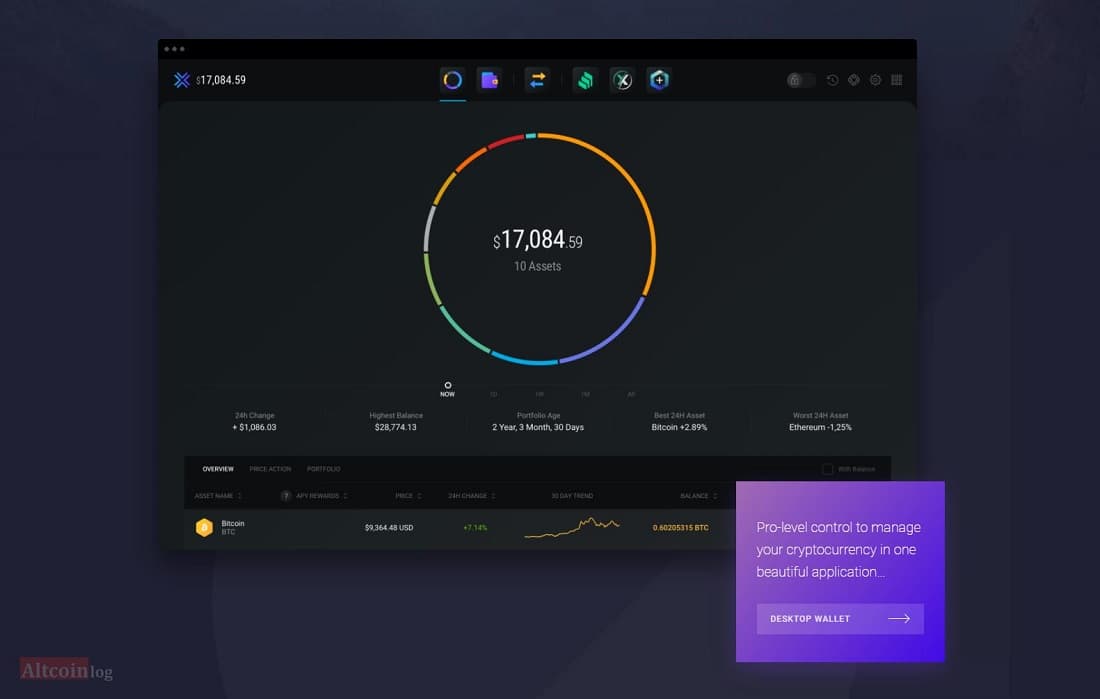Viewport: 1100px width, 699px height.
Task: Click the Bitcoin 30 day trend sparkline
Action: coord(572,527)
